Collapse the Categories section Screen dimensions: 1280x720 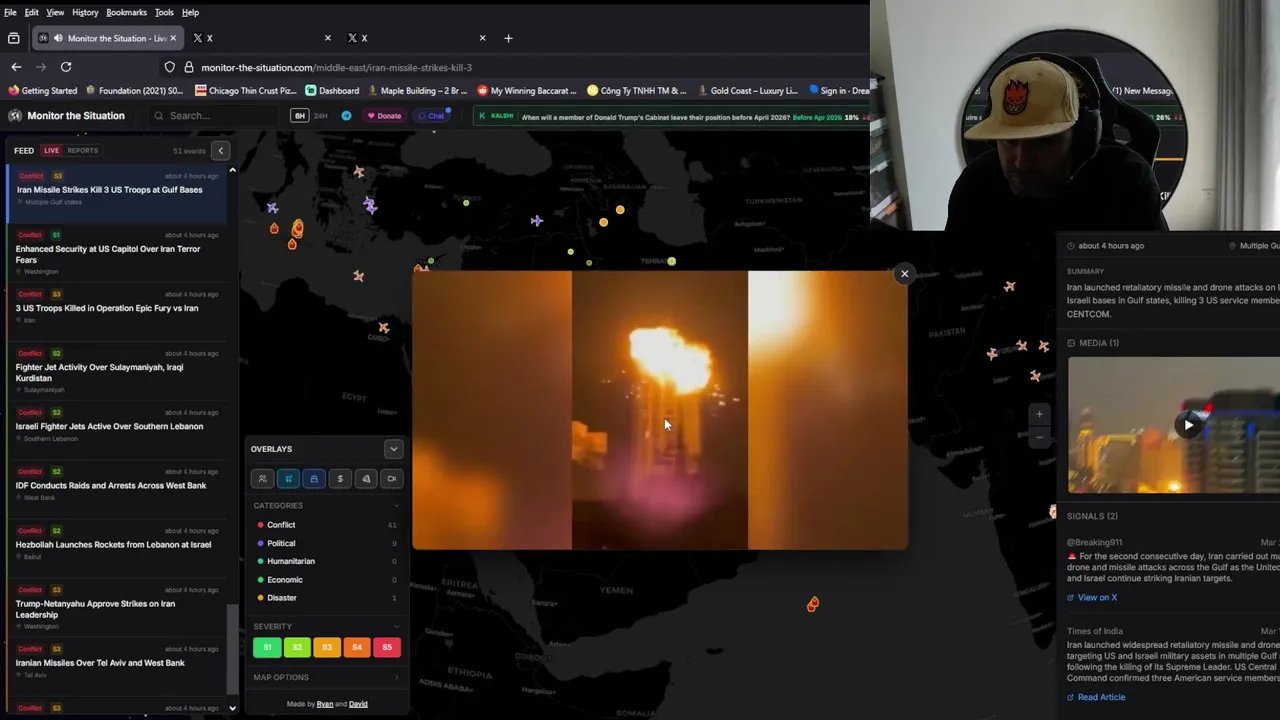tap(396, 506)
